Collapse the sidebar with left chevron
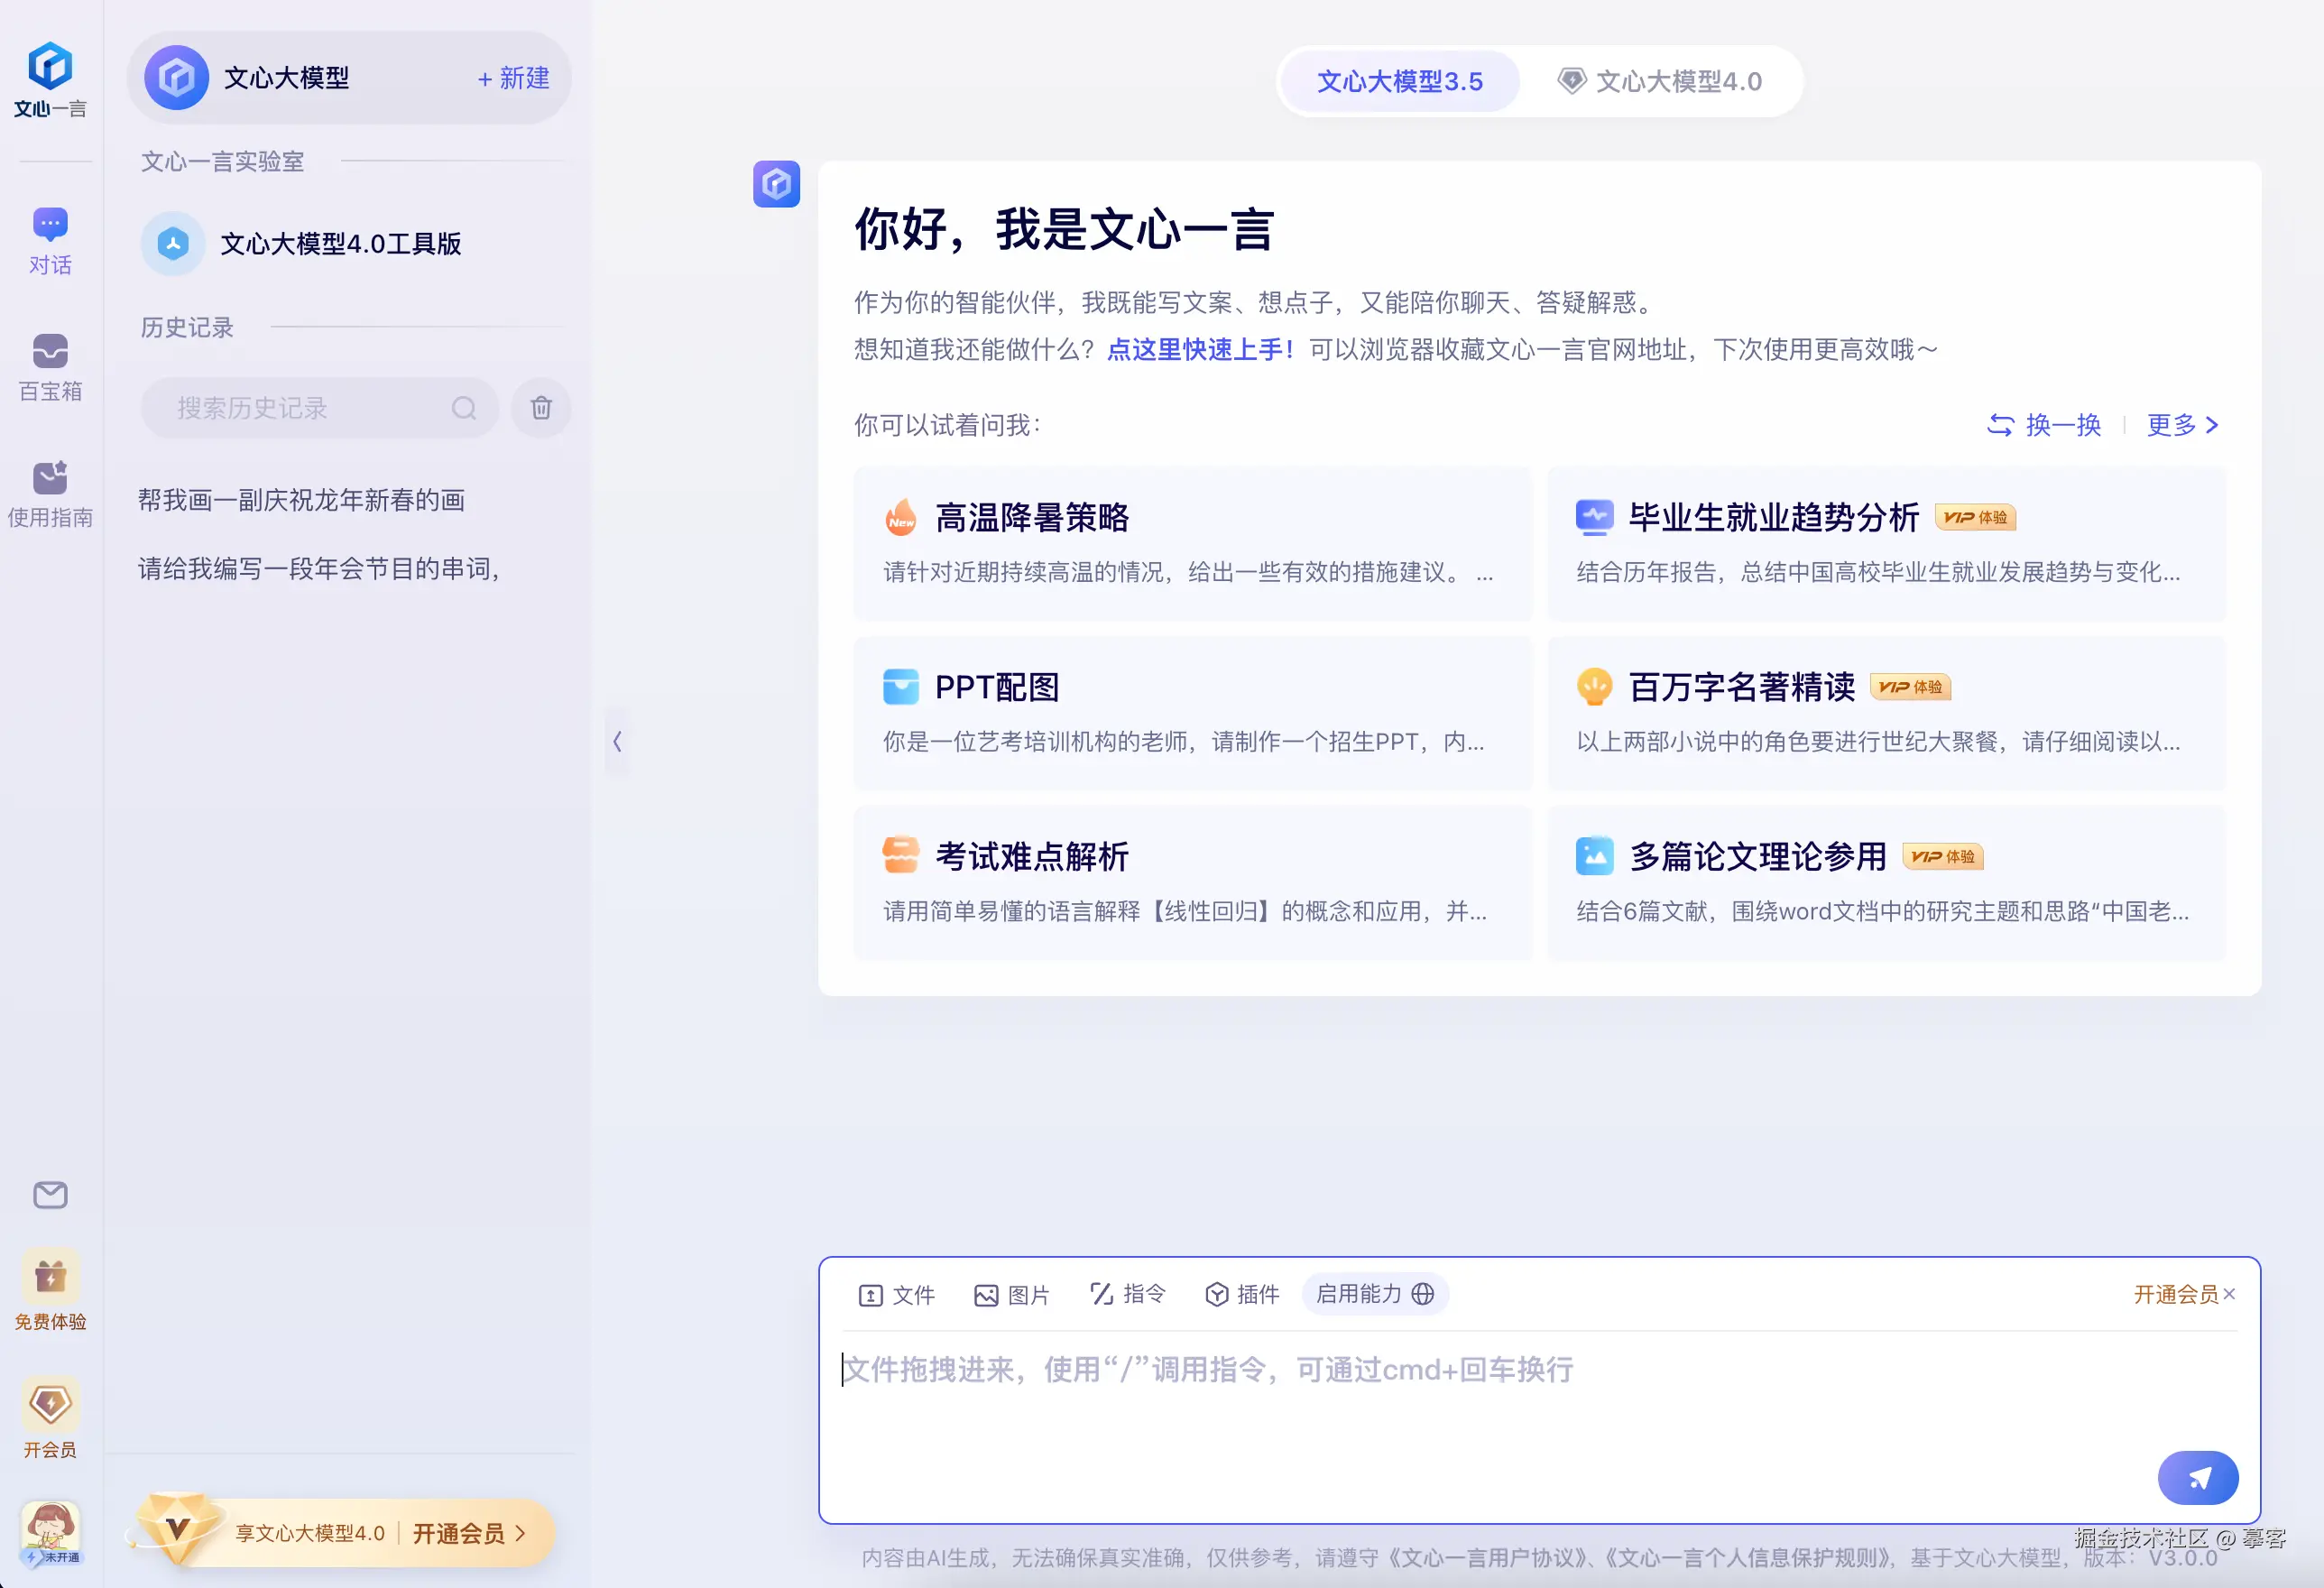Screen dimensions: 2324x1588 (x=617, y=741)
